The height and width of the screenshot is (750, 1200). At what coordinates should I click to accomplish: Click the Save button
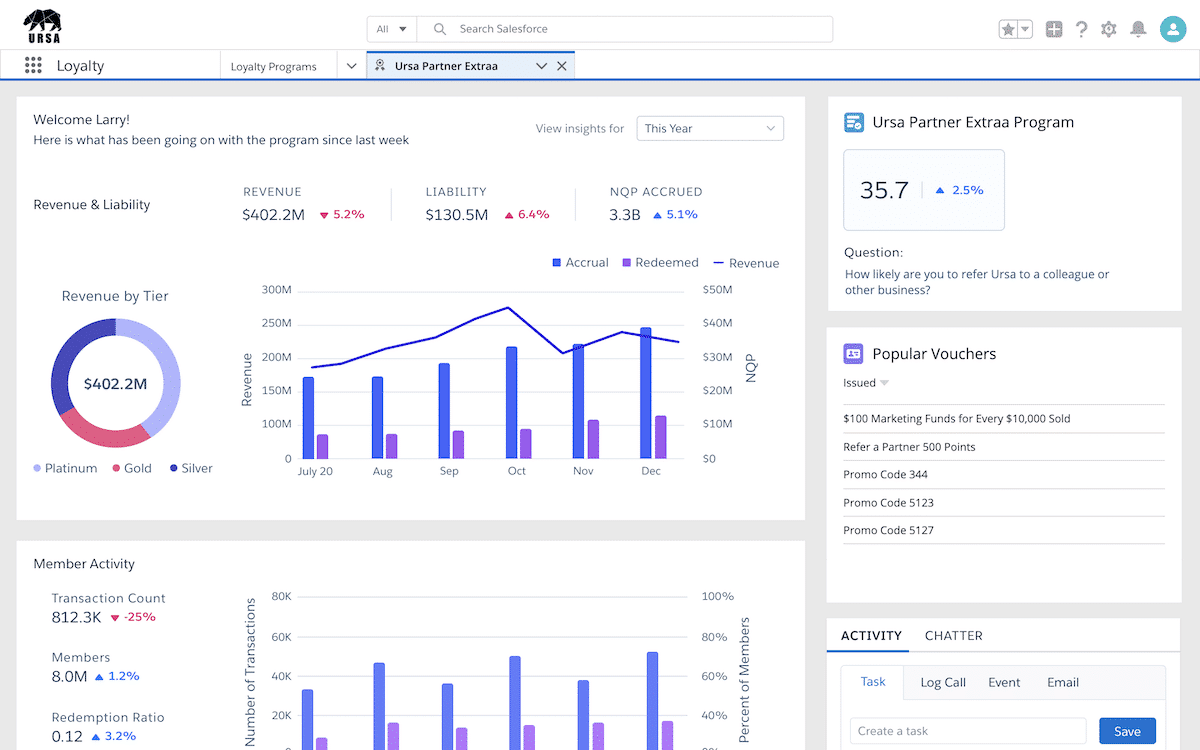[x=1127, y=731]
